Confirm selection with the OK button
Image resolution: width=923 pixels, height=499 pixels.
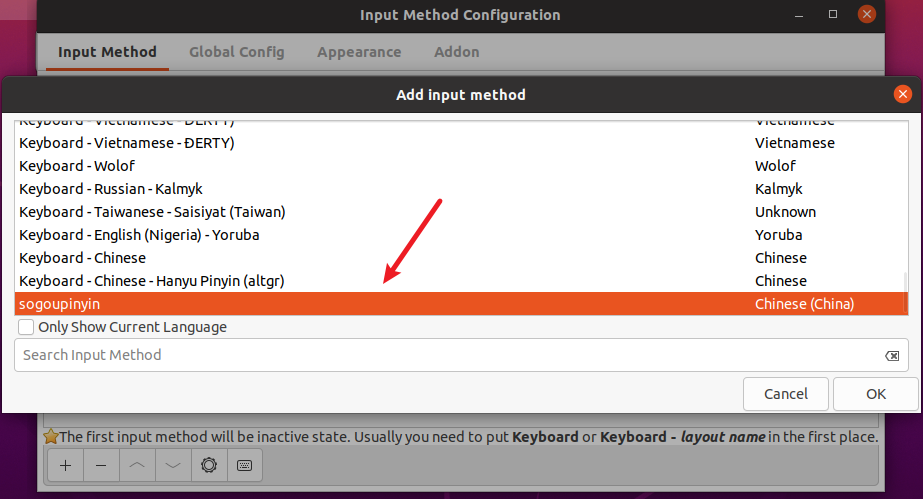point(875,394)
